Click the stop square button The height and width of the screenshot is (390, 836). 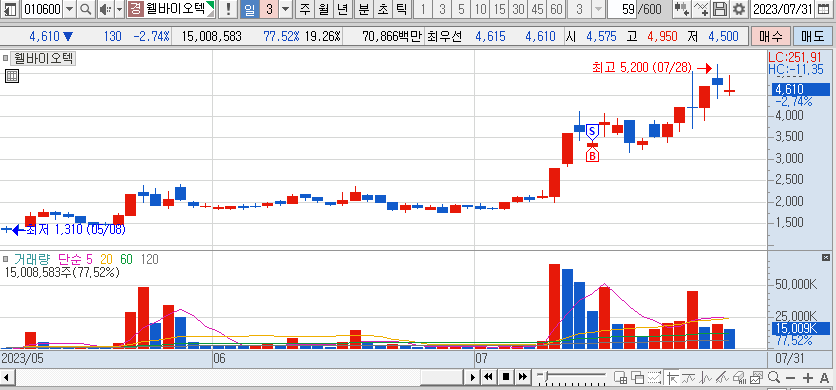click(506, 378)
